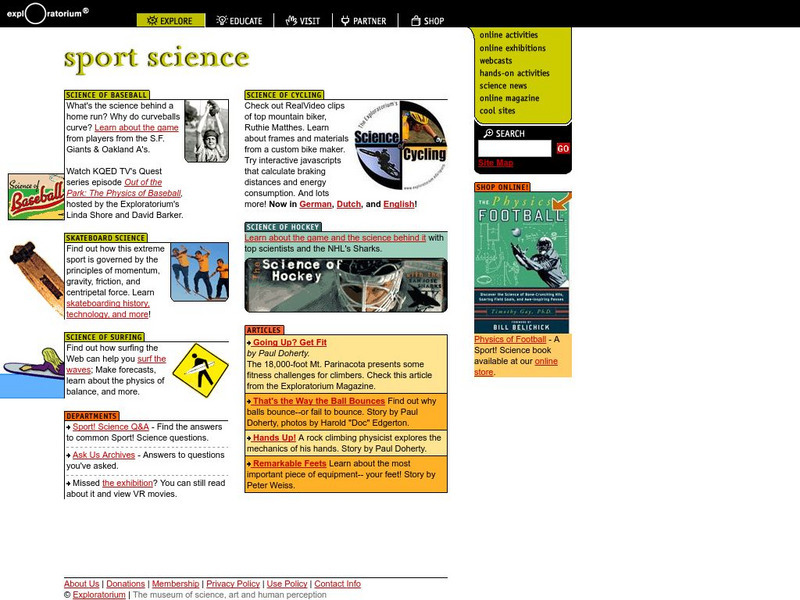This screenshot has width=800, height=600.
Task: Open Going Up? Get Fit article
Action: pos(289,342)
